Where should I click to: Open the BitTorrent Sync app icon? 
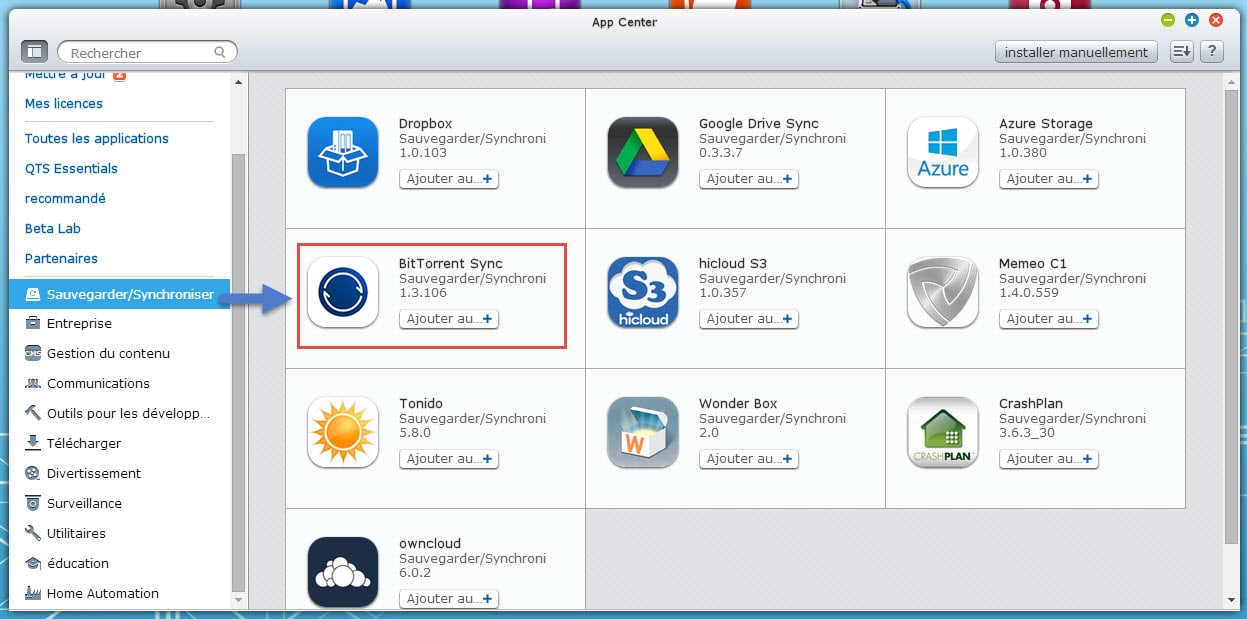[x=343, y=293]
